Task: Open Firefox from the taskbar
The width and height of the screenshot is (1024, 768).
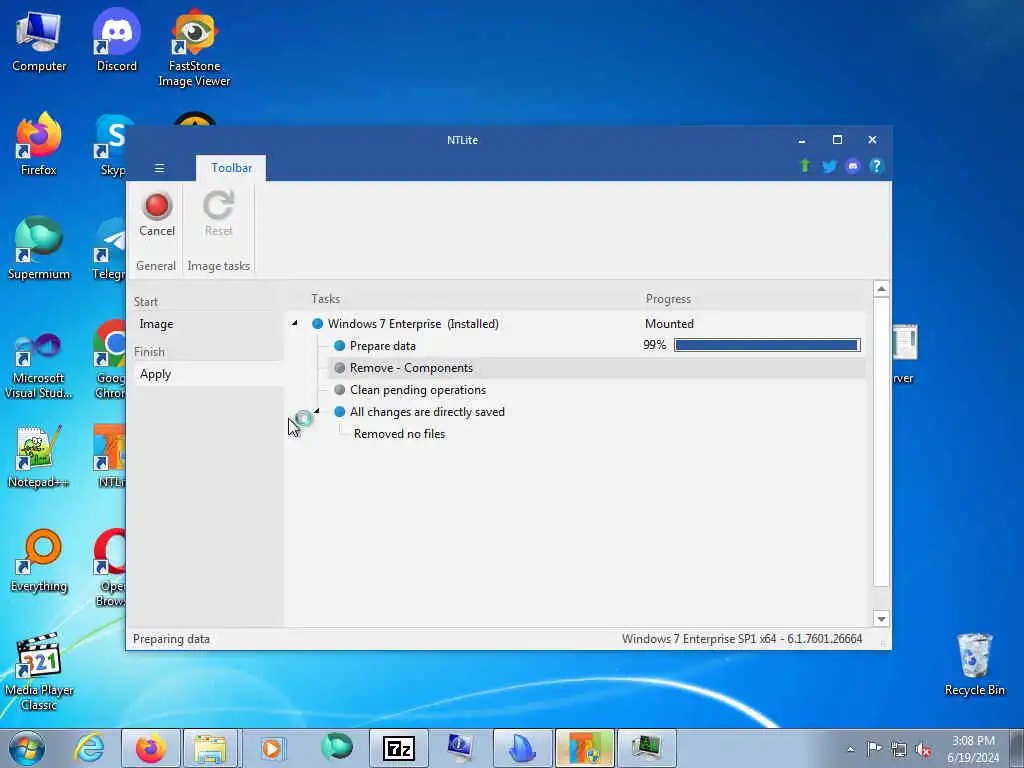Action: coord(151,748)
